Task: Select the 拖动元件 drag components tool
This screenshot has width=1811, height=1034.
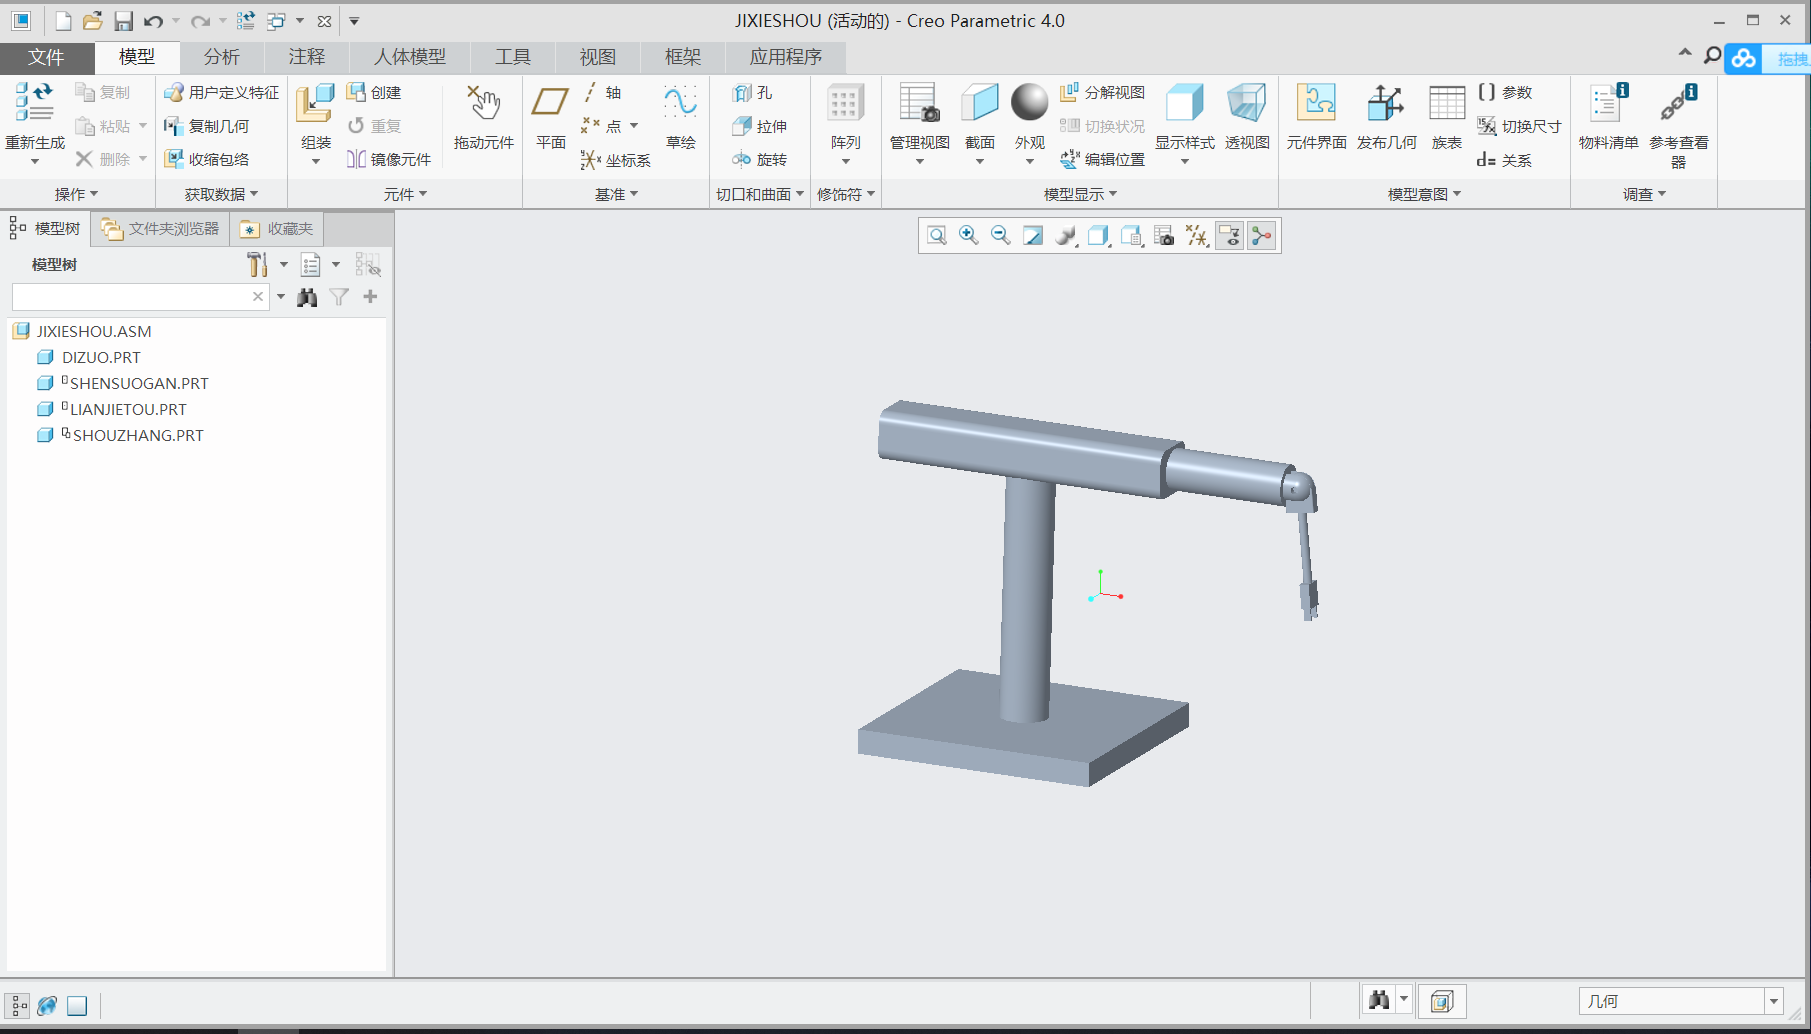Action: pyautogui.click(x=483, y=117)
